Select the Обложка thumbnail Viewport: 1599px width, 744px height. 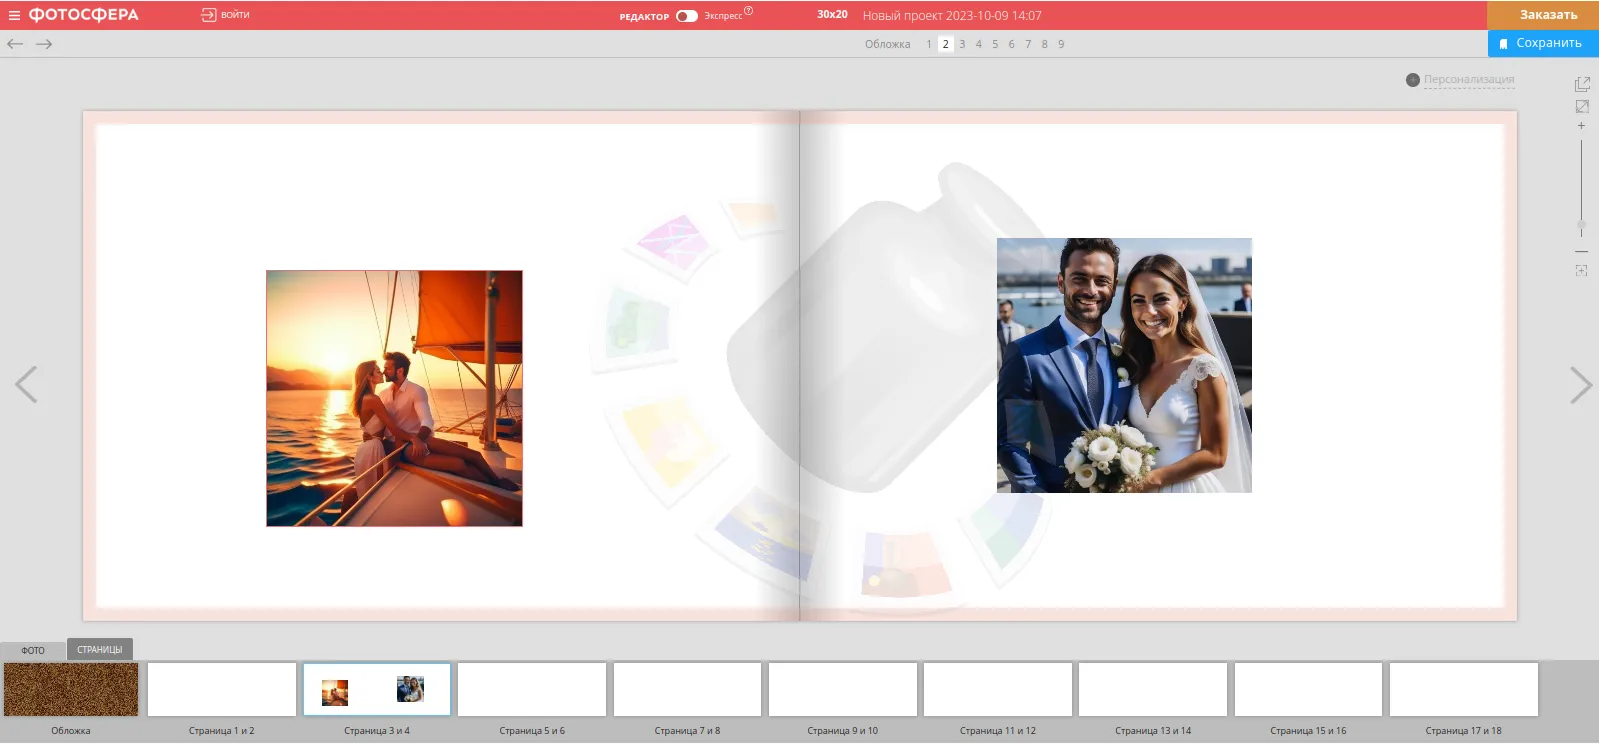(71, 690)
